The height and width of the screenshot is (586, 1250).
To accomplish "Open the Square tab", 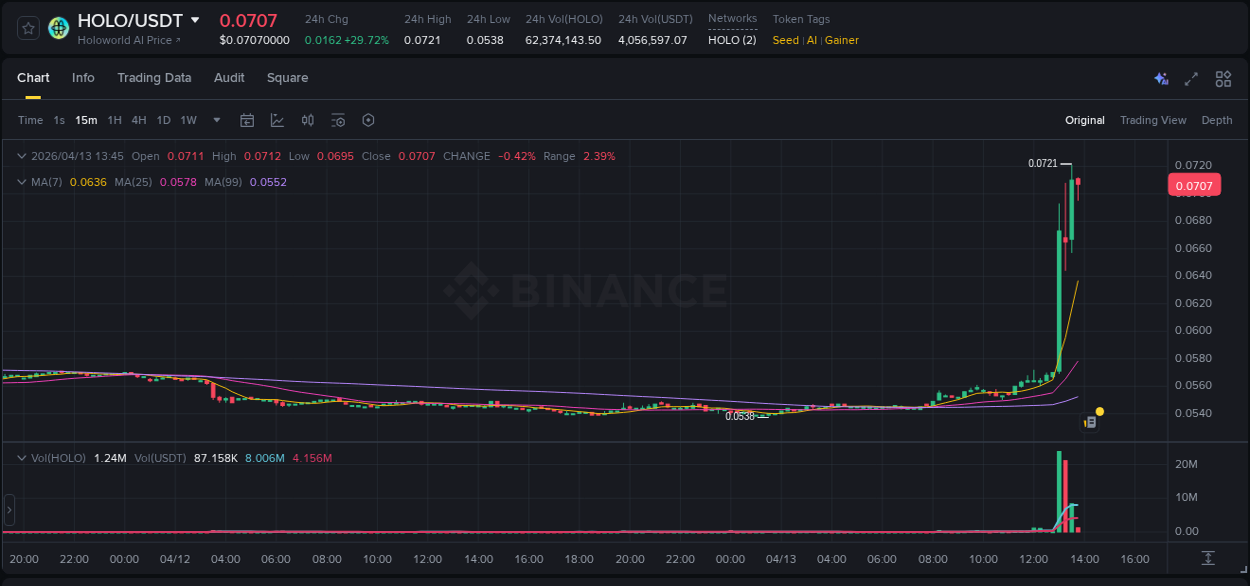I will click(x=287, y=78).
